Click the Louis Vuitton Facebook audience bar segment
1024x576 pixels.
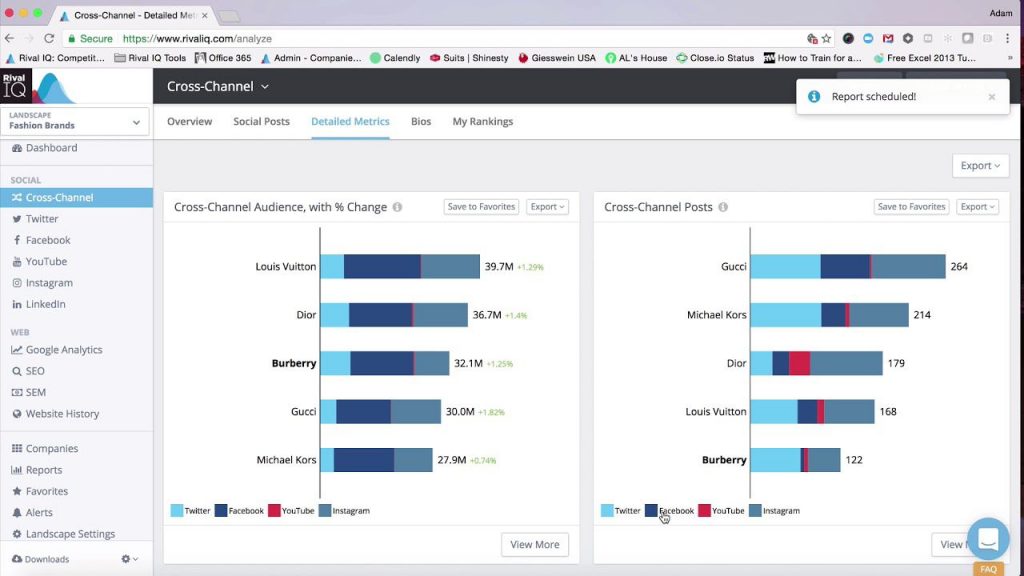coord(382,266)
